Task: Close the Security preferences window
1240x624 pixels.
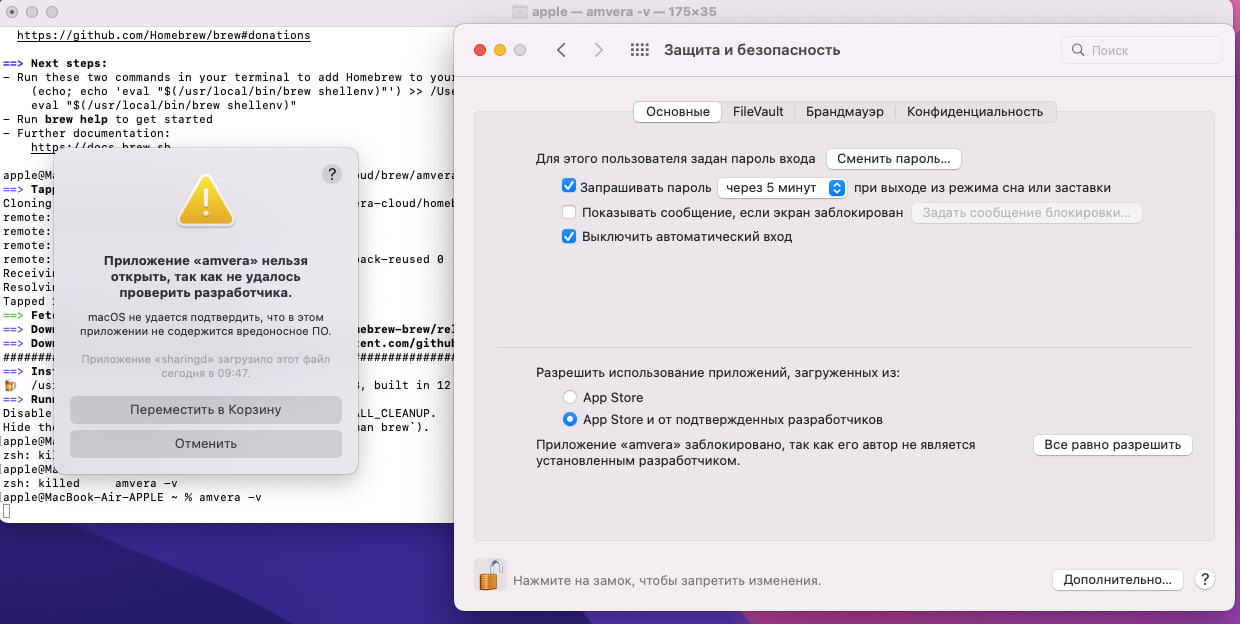Action: tap(479, 50)
